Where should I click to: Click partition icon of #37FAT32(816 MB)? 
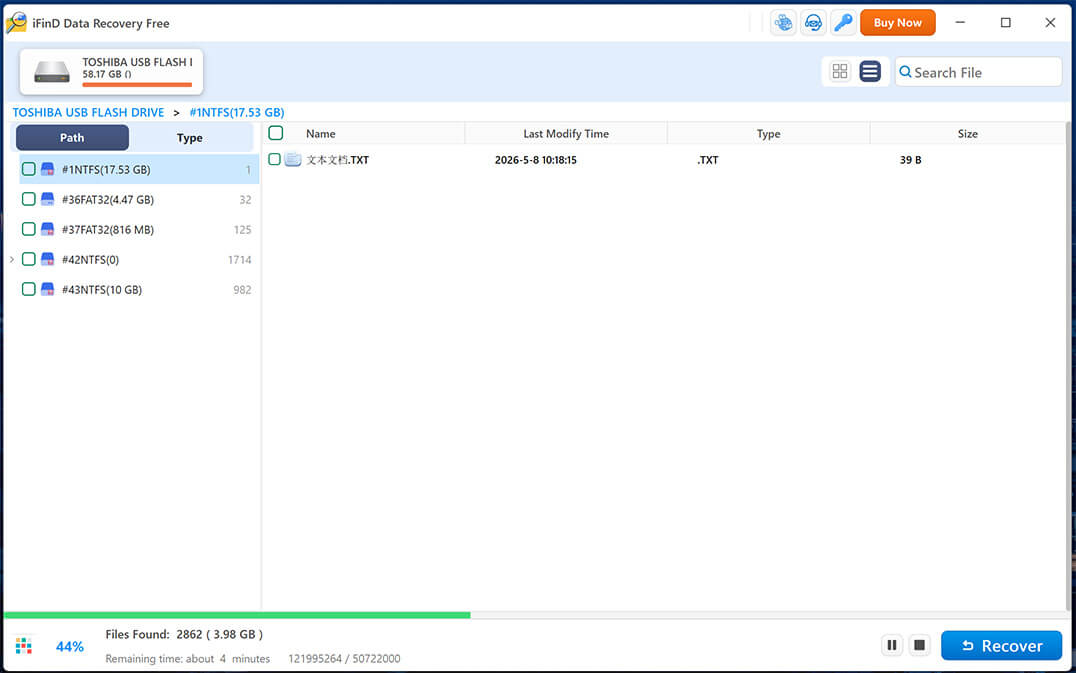tap(47, 229)
